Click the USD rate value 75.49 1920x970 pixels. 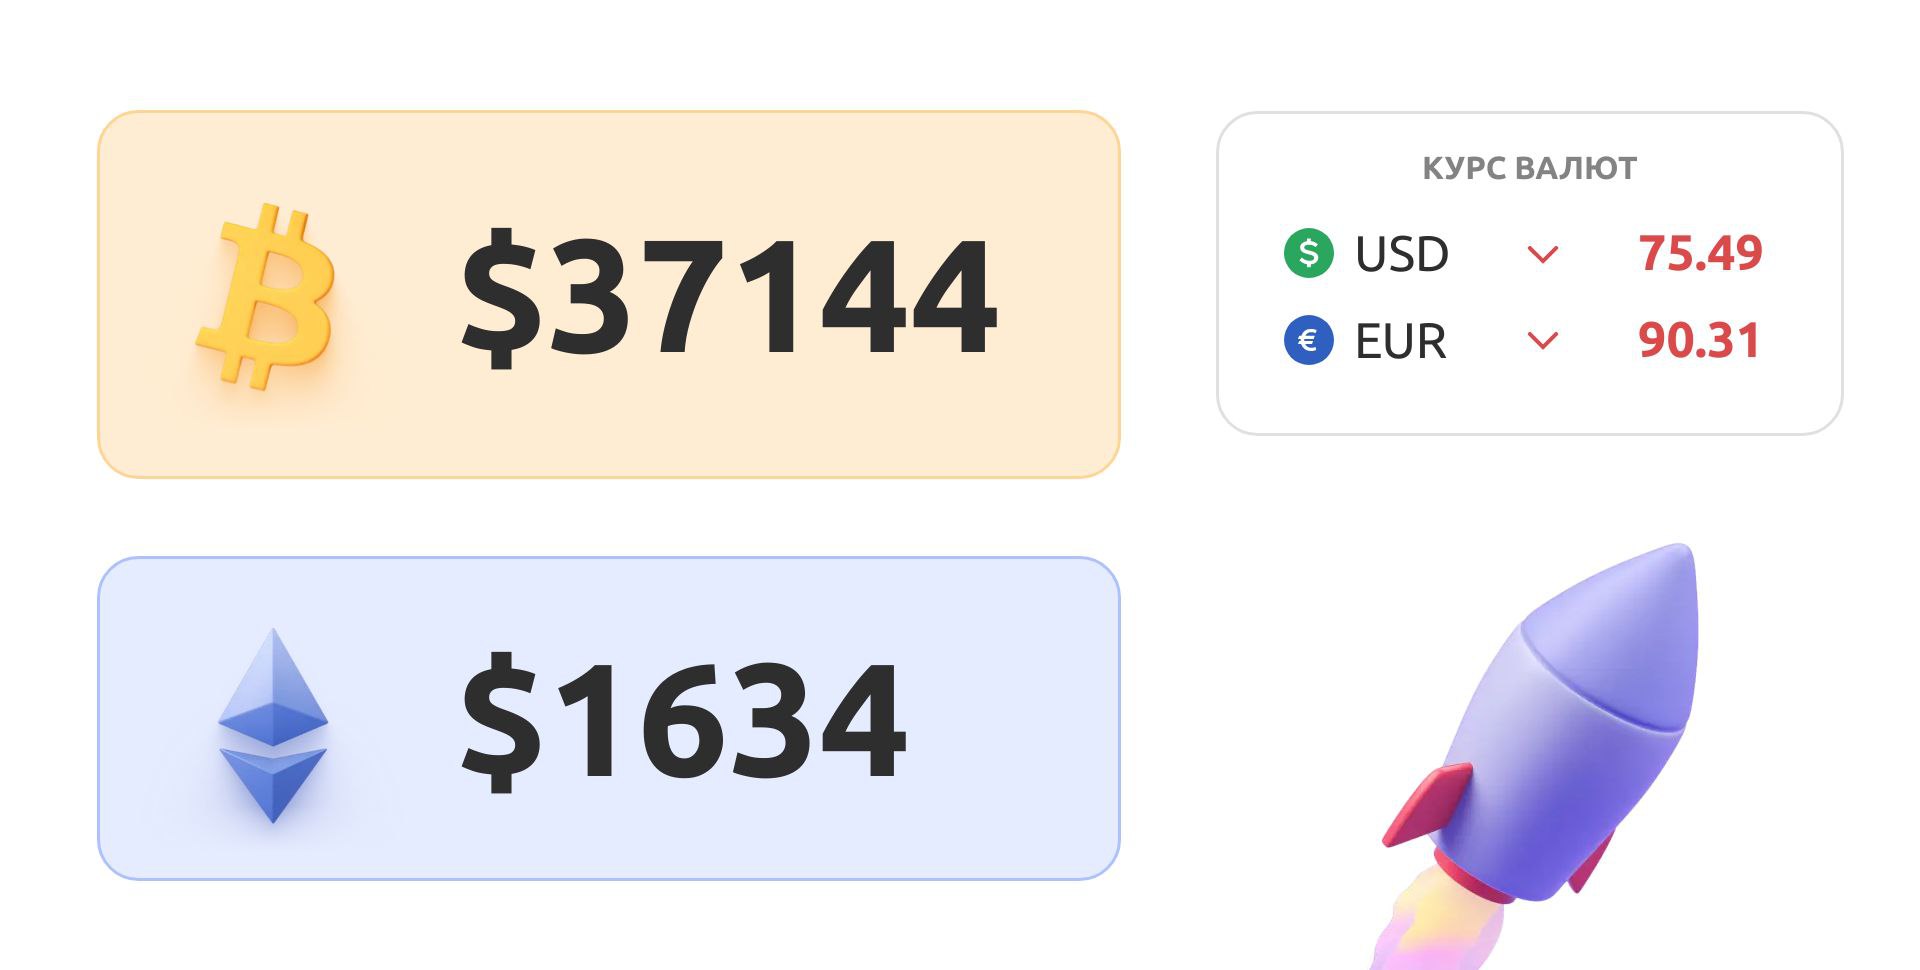(x=1700, y=253)
